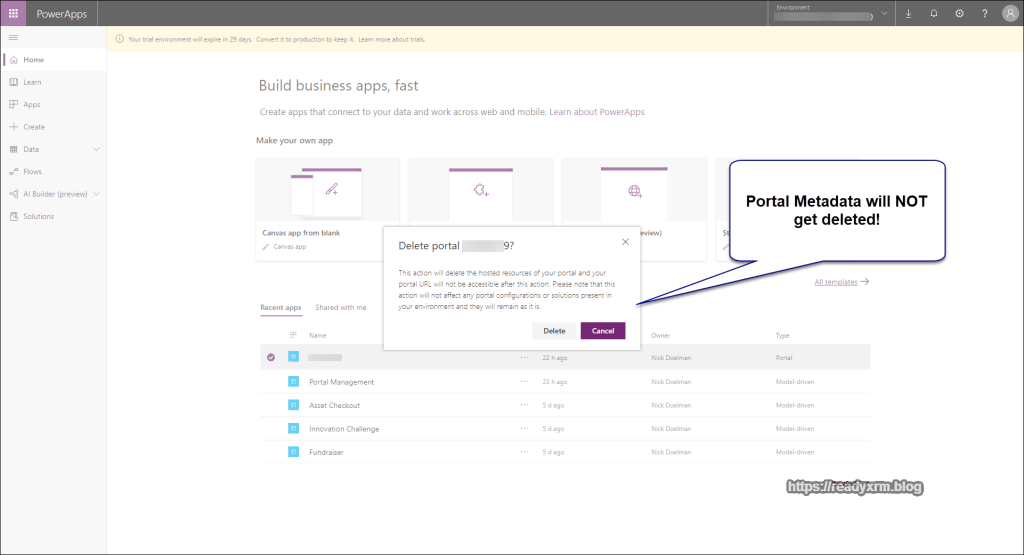Click the notifications bell icon
The width and height of the screenshot is (1024, 555).
[934, 14]
